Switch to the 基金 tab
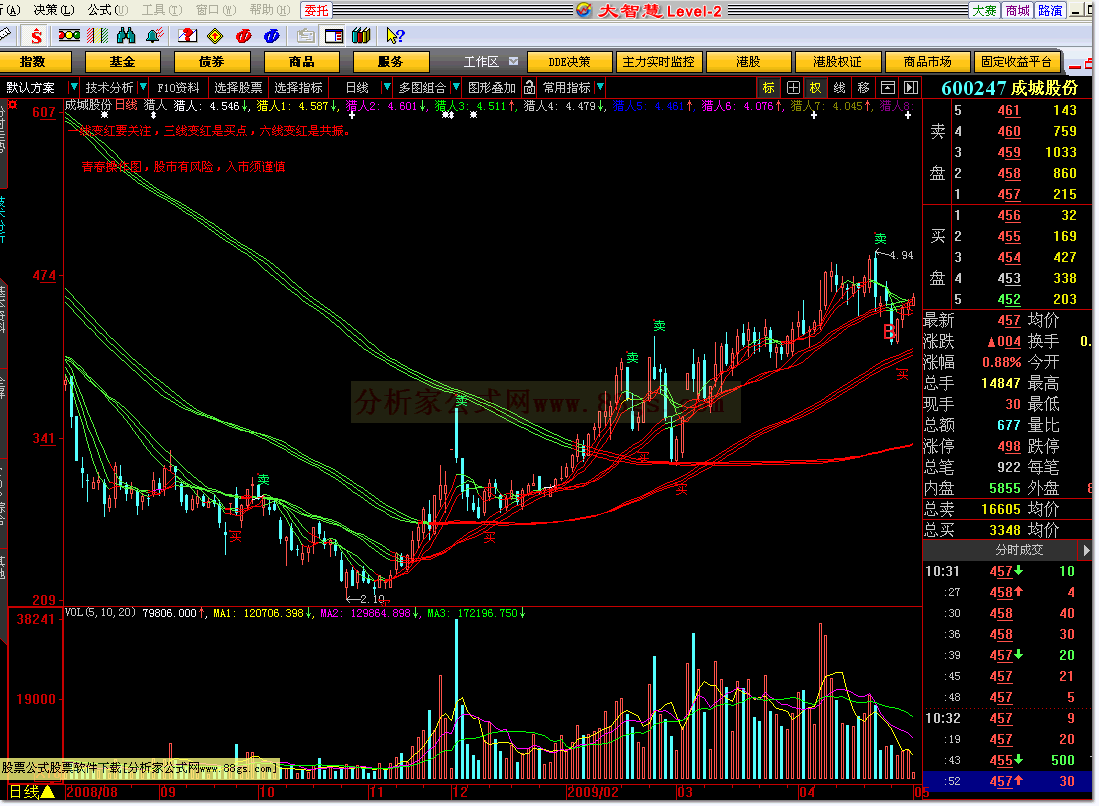This screenshot has height=806, width=1099. click(123, 62)
